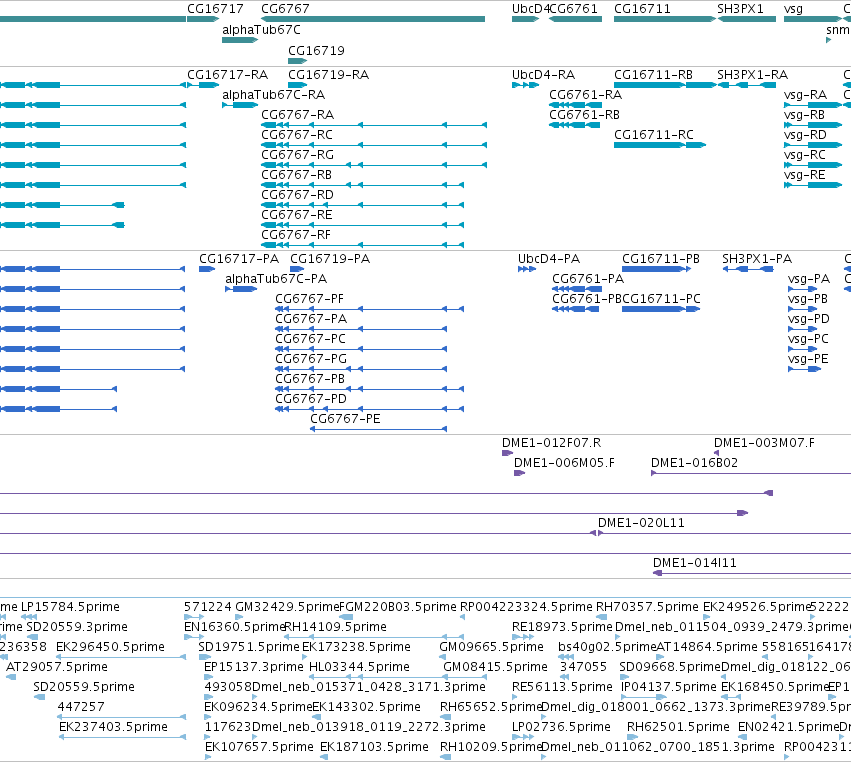Screen dimensions: 851x762
Task: Click protein CG16719-PA label
Action: 330,258
